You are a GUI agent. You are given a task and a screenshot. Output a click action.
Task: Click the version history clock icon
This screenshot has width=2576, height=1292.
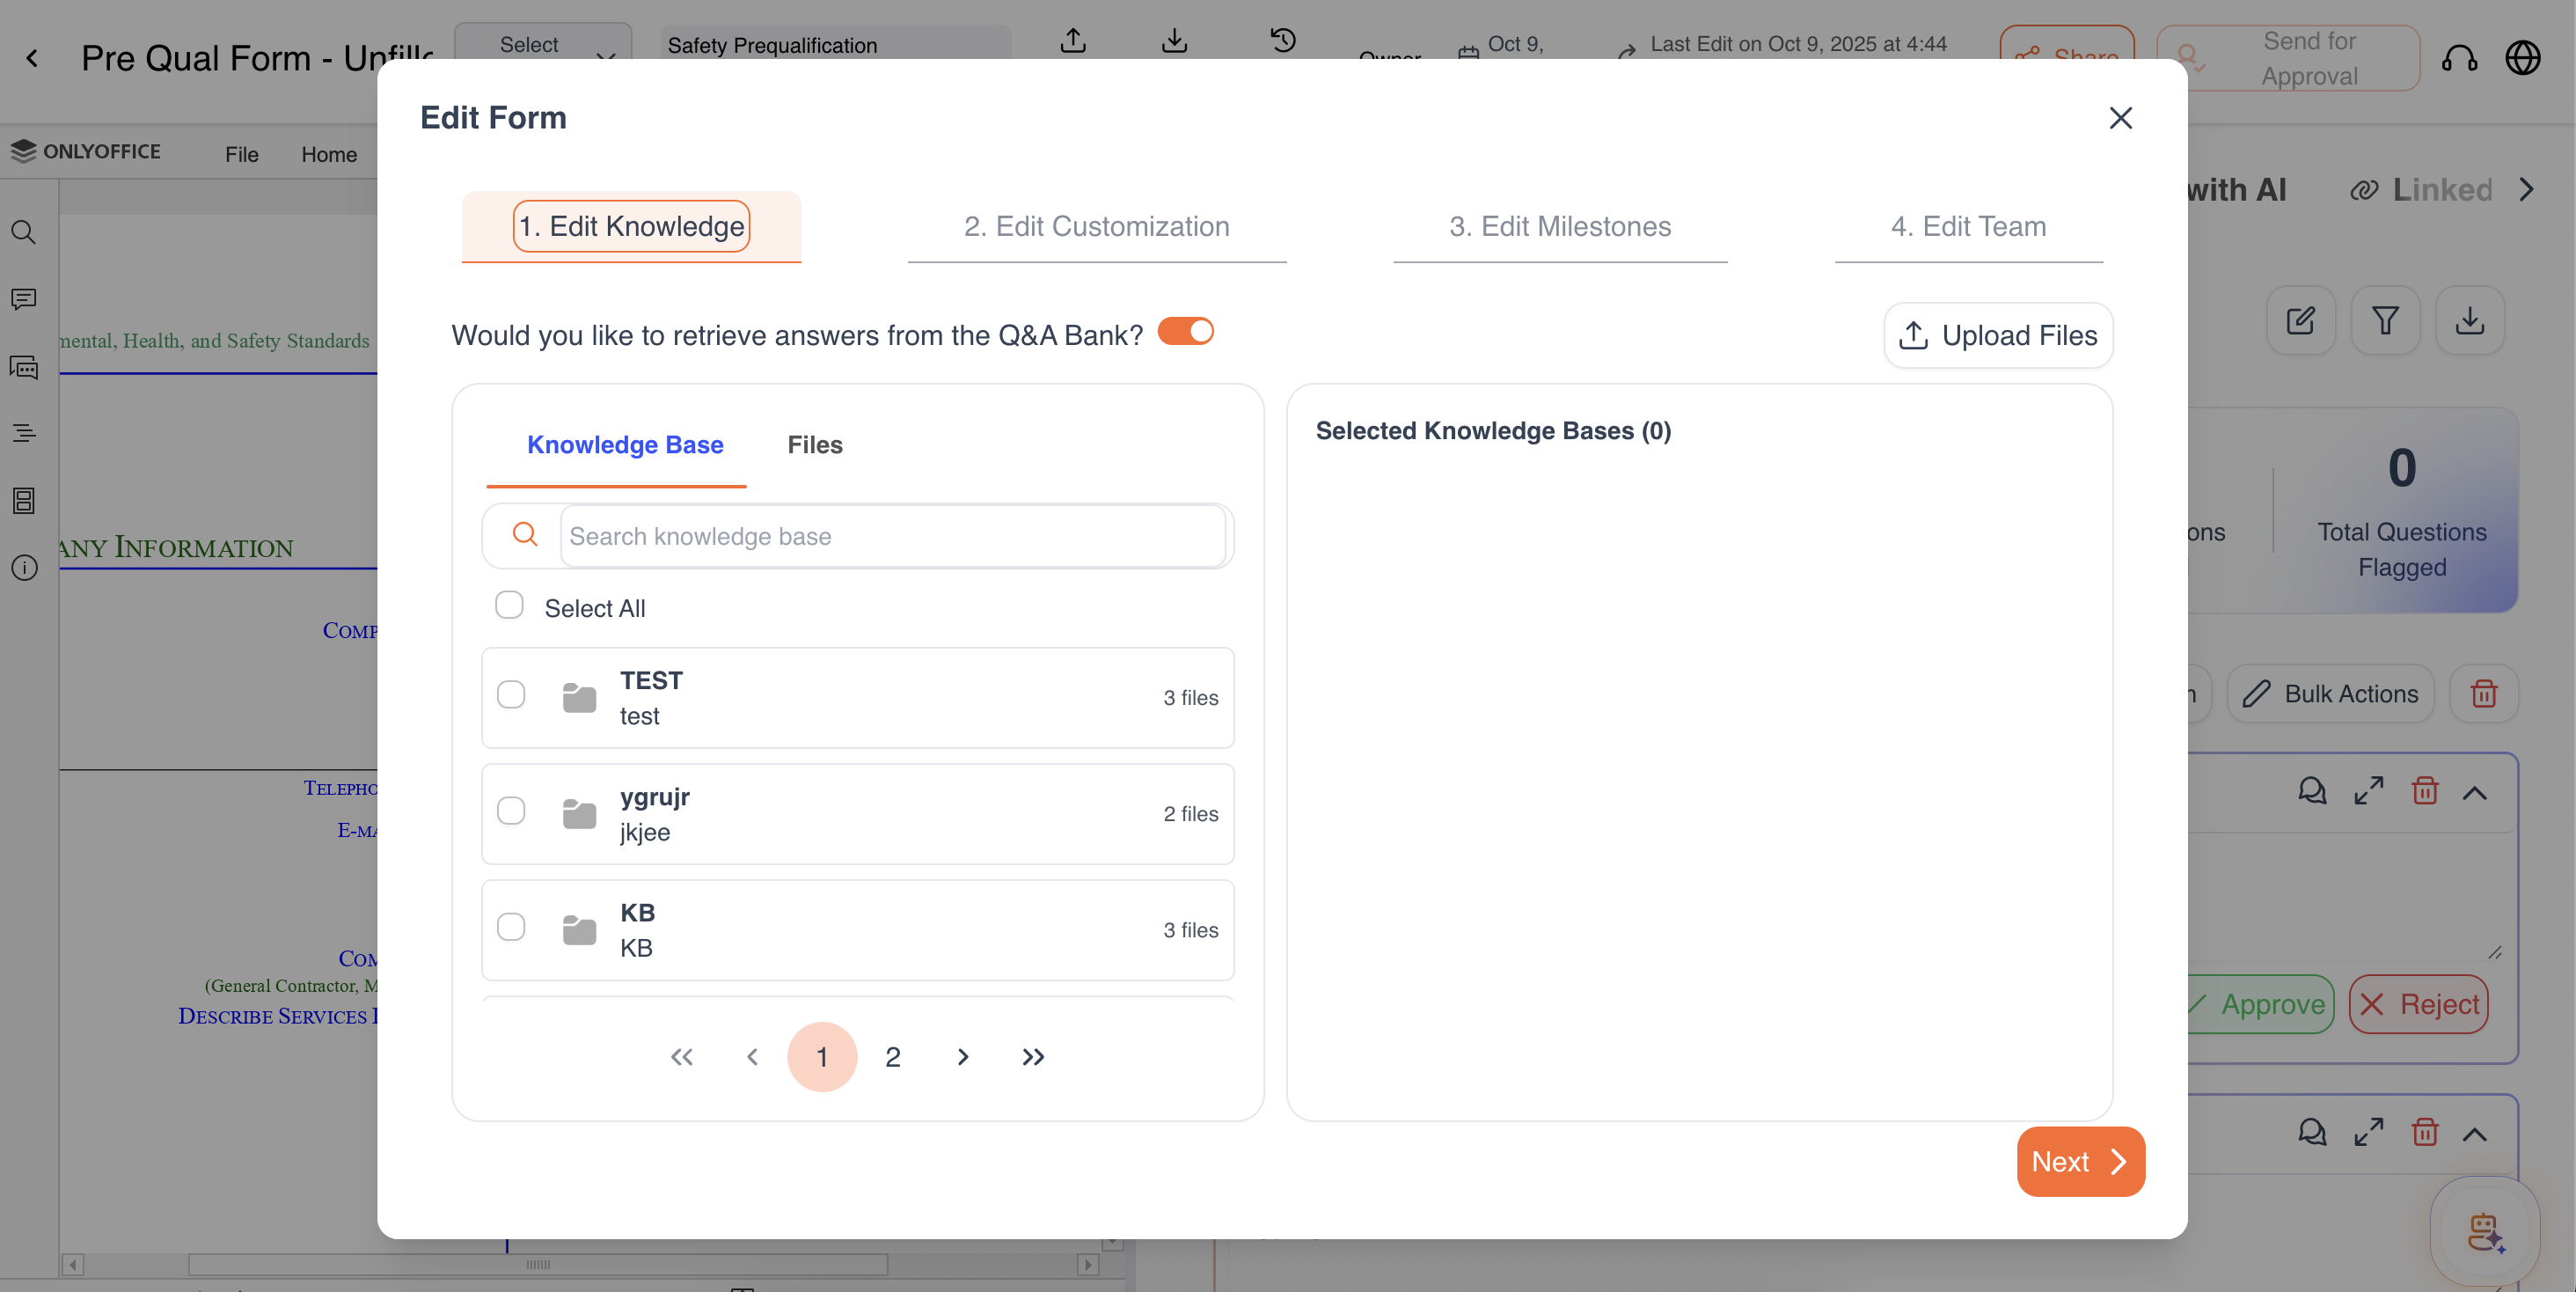click(x=1283, y=41)
